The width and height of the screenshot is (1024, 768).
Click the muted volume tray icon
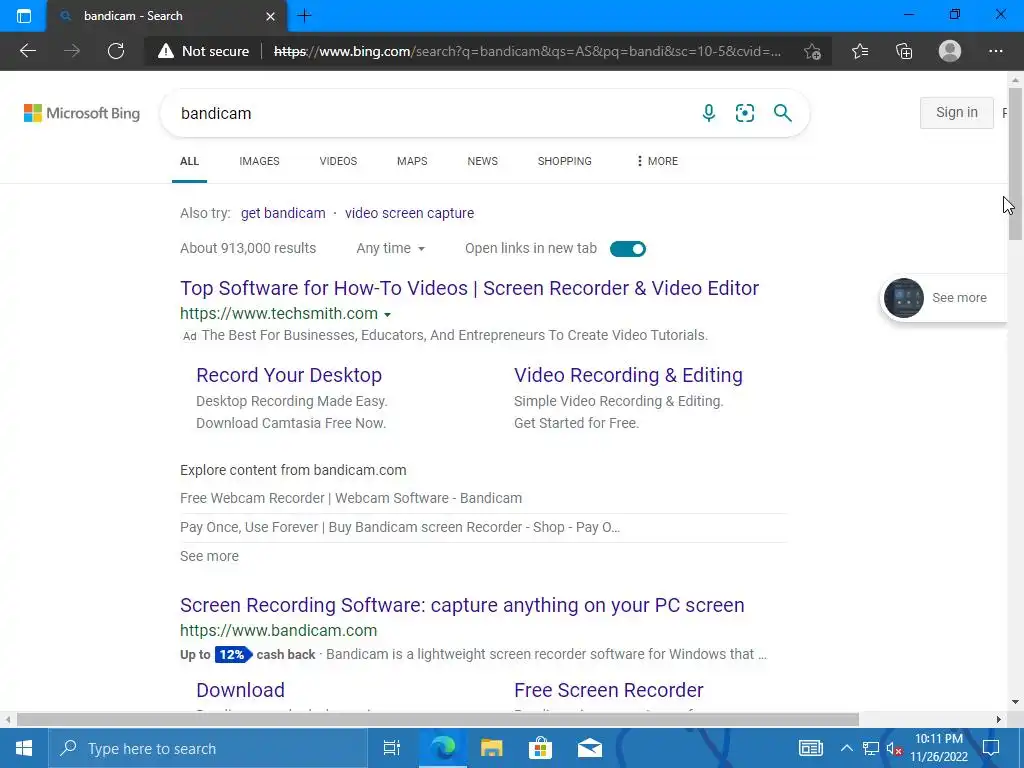(894, 749)
